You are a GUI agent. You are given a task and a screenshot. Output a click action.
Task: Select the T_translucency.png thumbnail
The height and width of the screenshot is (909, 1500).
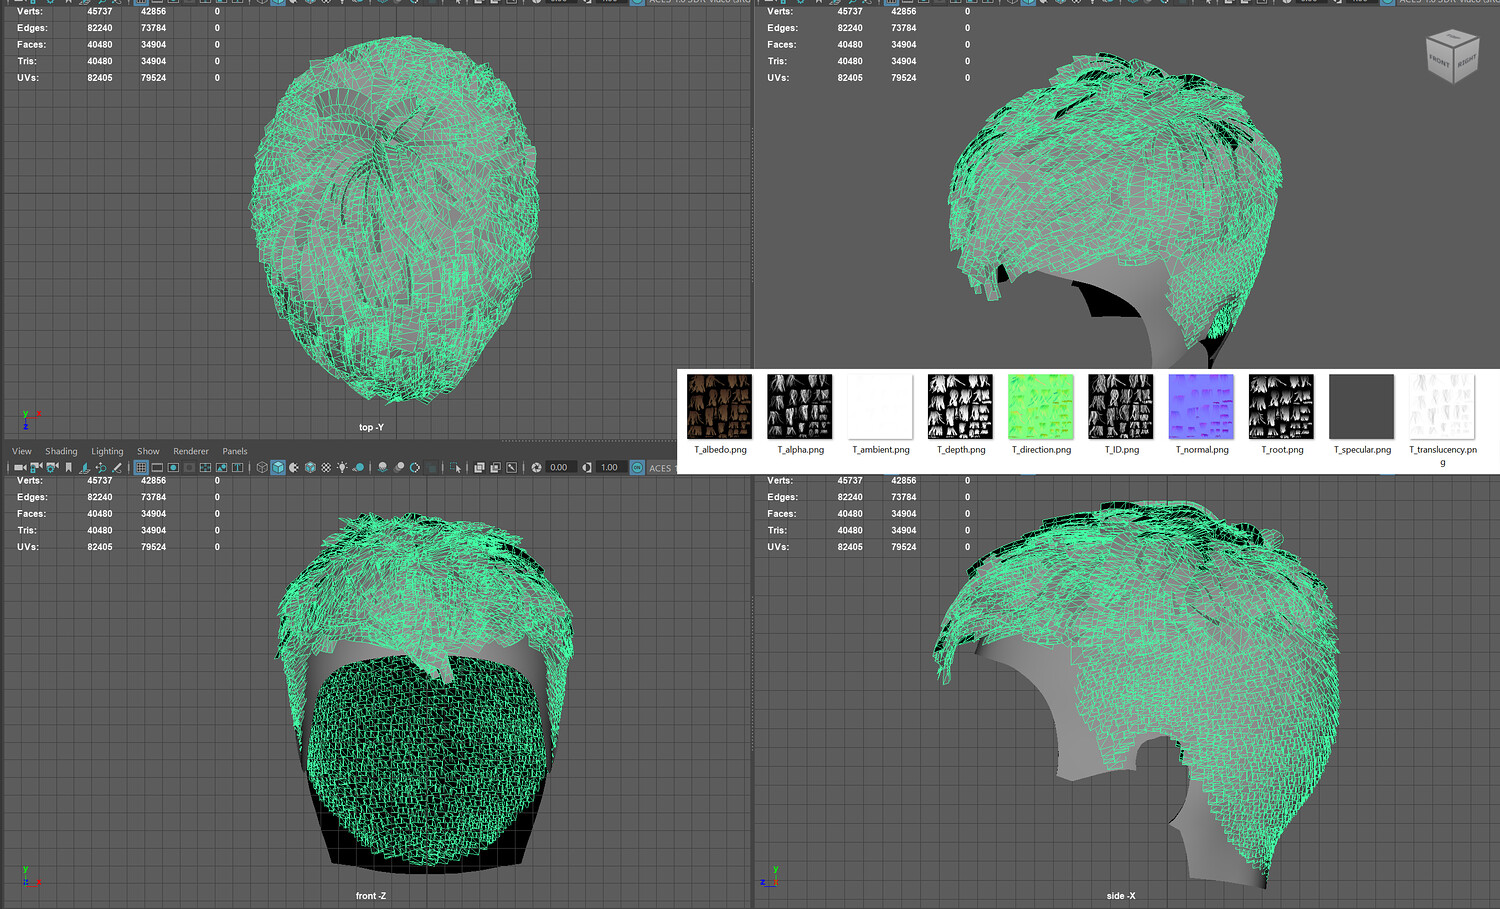(1442, 407)
